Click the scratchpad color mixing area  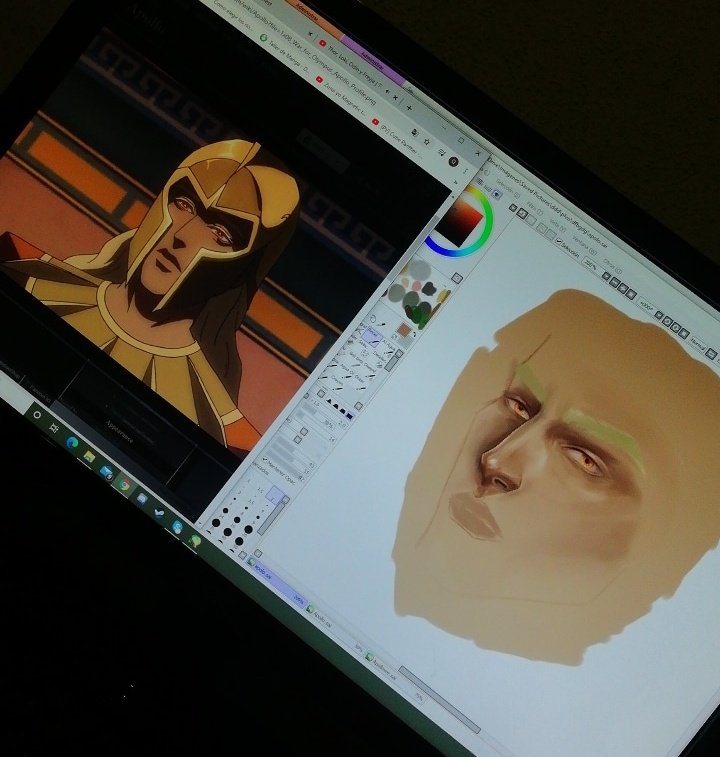[418, 293]
